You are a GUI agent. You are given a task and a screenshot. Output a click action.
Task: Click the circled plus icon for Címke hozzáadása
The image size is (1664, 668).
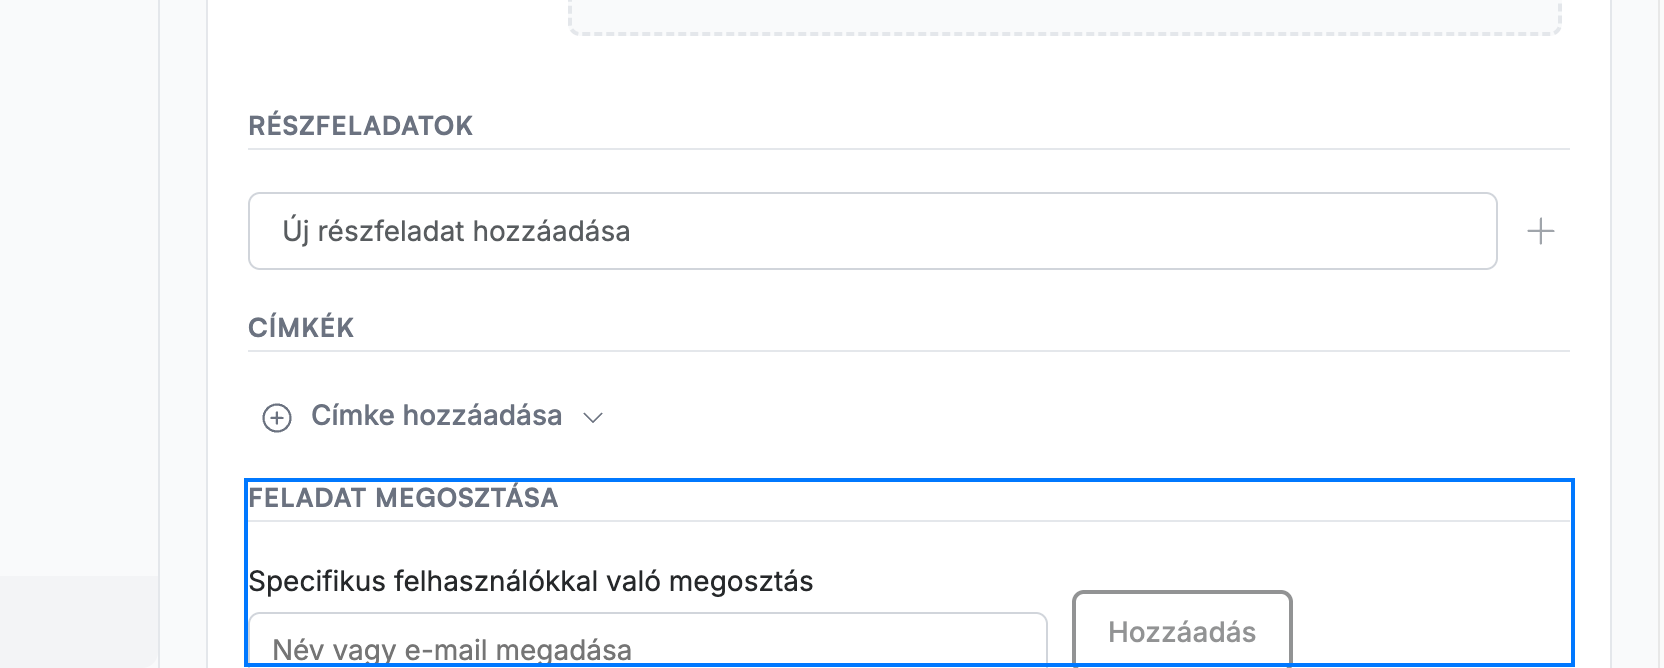click(277, 417)
